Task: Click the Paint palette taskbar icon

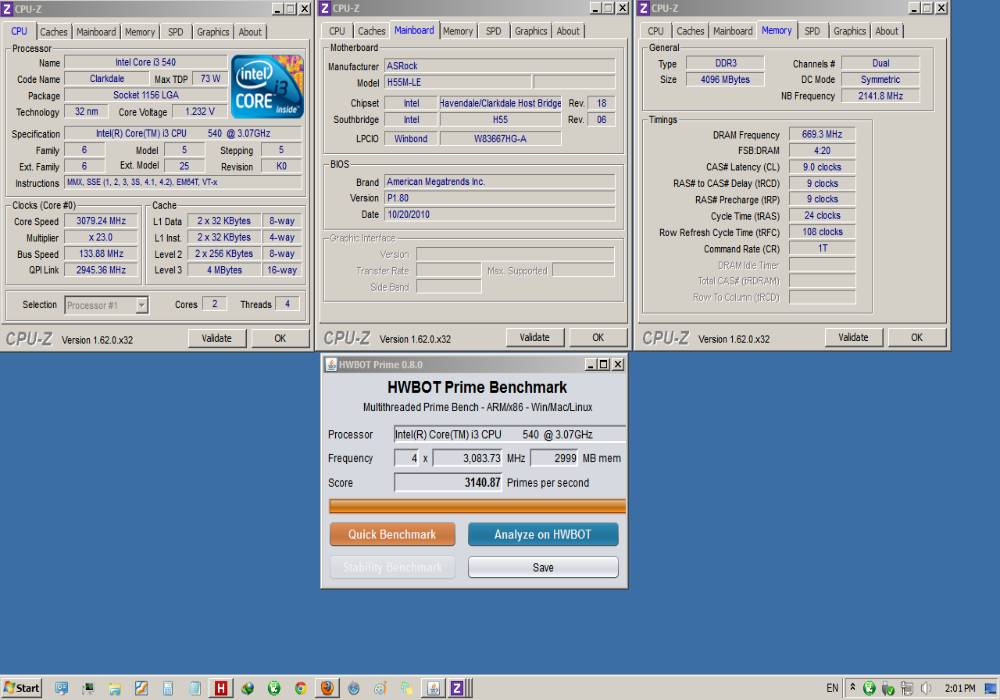Action: pyautogui.click(x=380, y=688)
